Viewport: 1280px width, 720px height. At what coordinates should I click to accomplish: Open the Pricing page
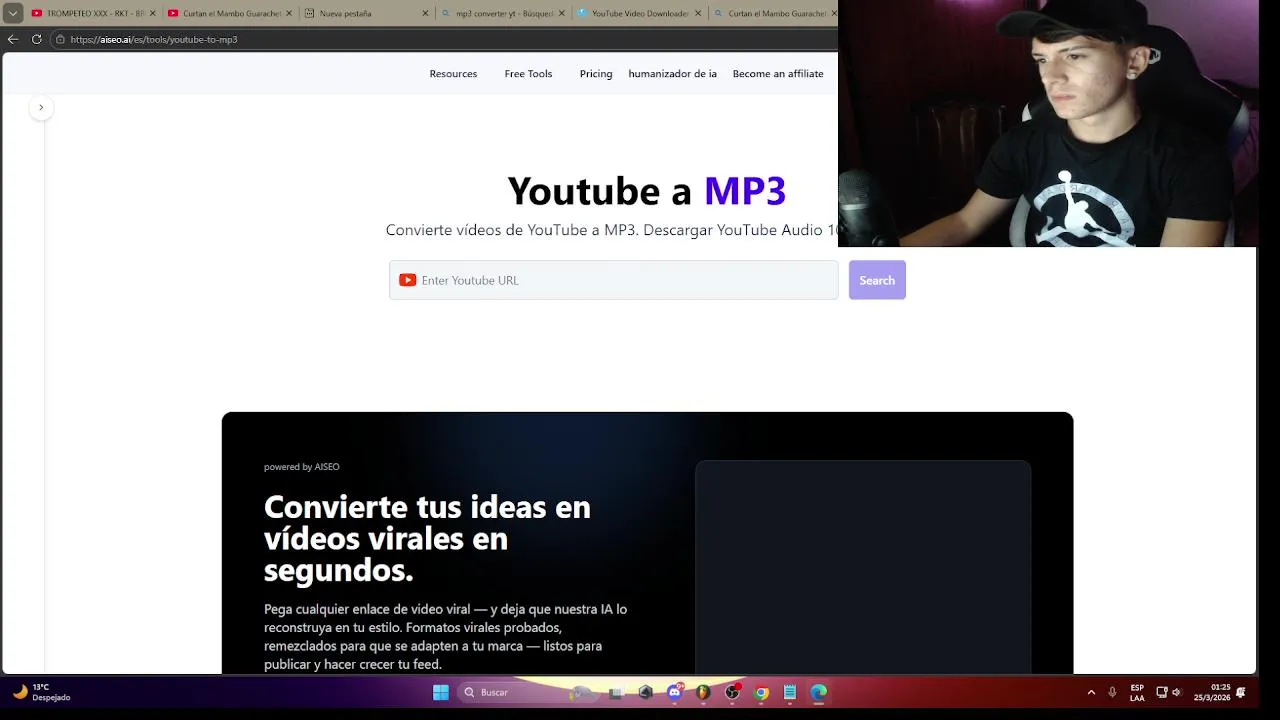click(596, 74)
